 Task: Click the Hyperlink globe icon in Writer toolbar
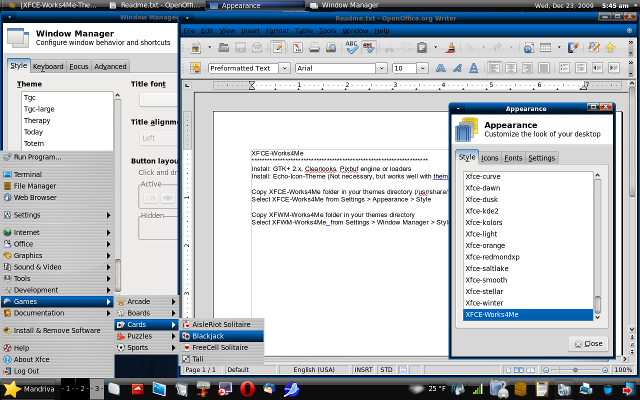point(529,48)
